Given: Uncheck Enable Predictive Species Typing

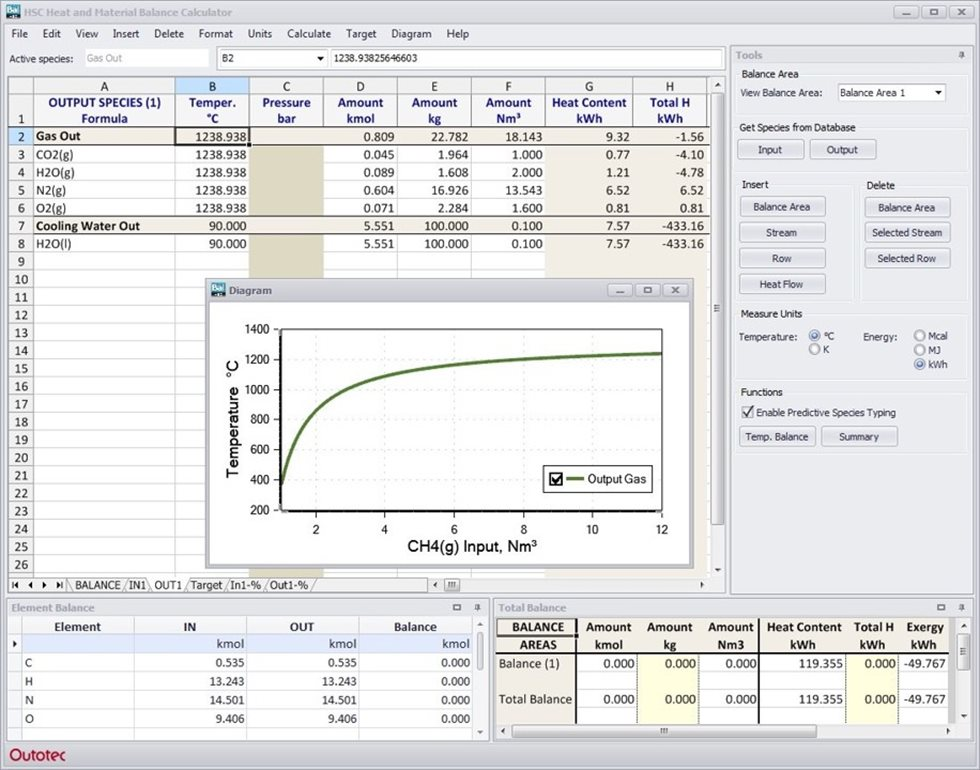Looking at the screenshot, I should coord(746,412).
